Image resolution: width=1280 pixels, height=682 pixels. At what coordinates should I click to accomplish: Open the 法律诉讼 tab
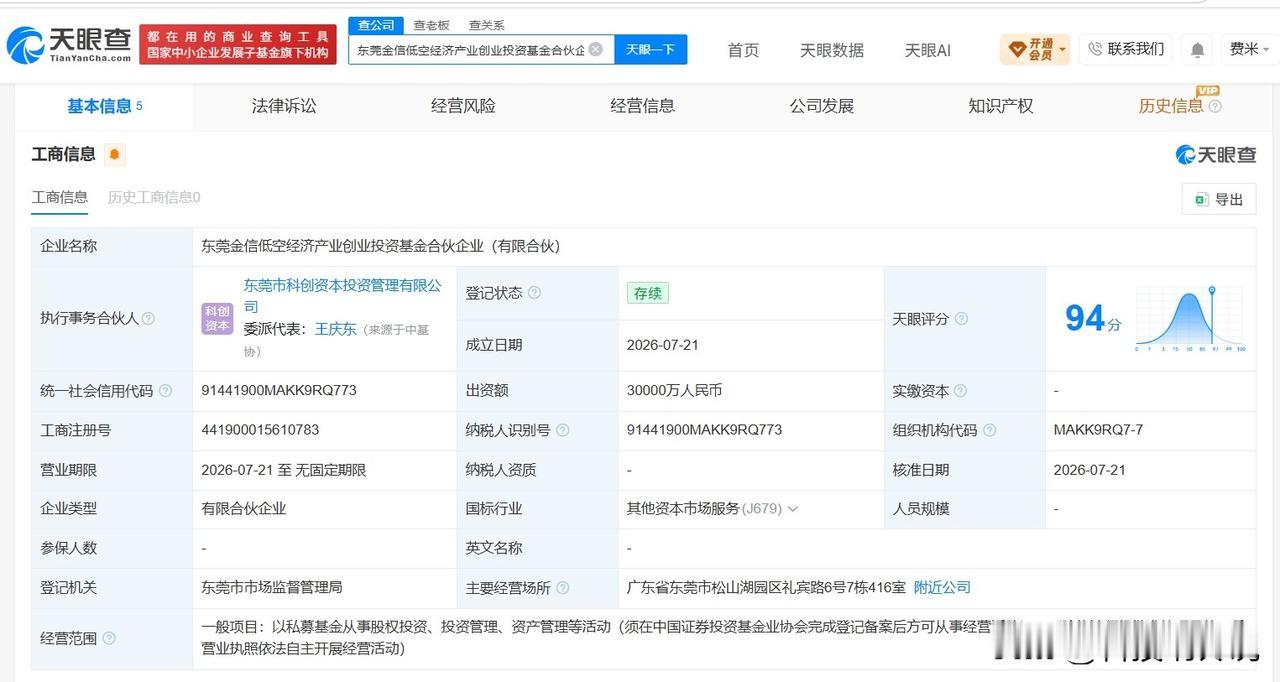tap(284, 106)
